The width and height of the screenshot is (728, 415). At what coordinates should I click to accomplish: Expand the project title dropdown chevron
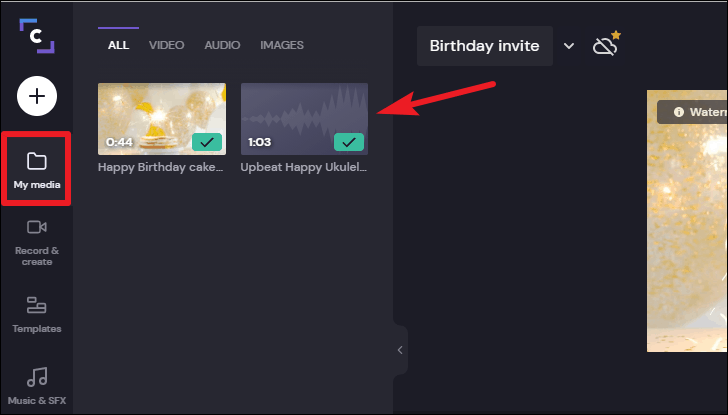pos(569,46)
